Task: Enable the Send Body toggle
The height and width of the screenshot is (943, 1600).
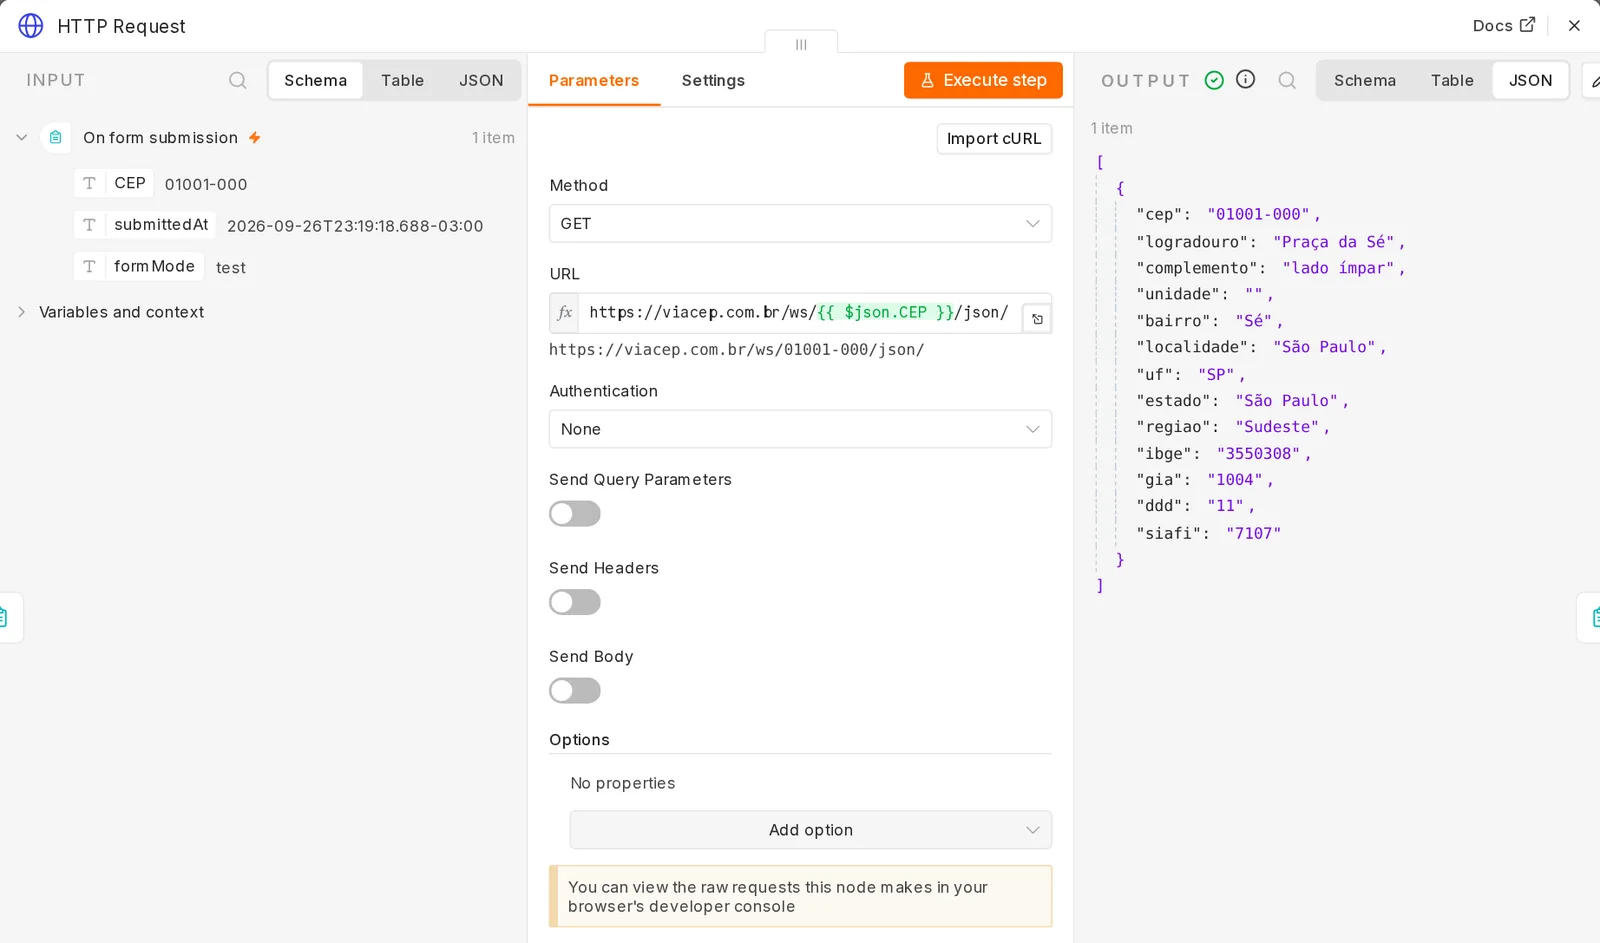Action: click(x=575, y=691)
